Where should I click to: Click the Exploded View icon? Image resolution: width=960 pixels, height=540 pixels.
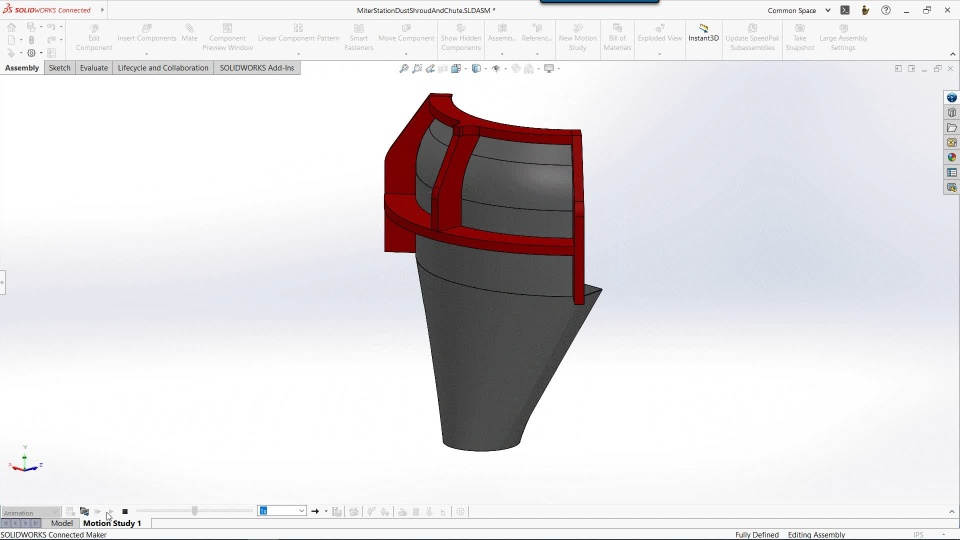[659, 28]
